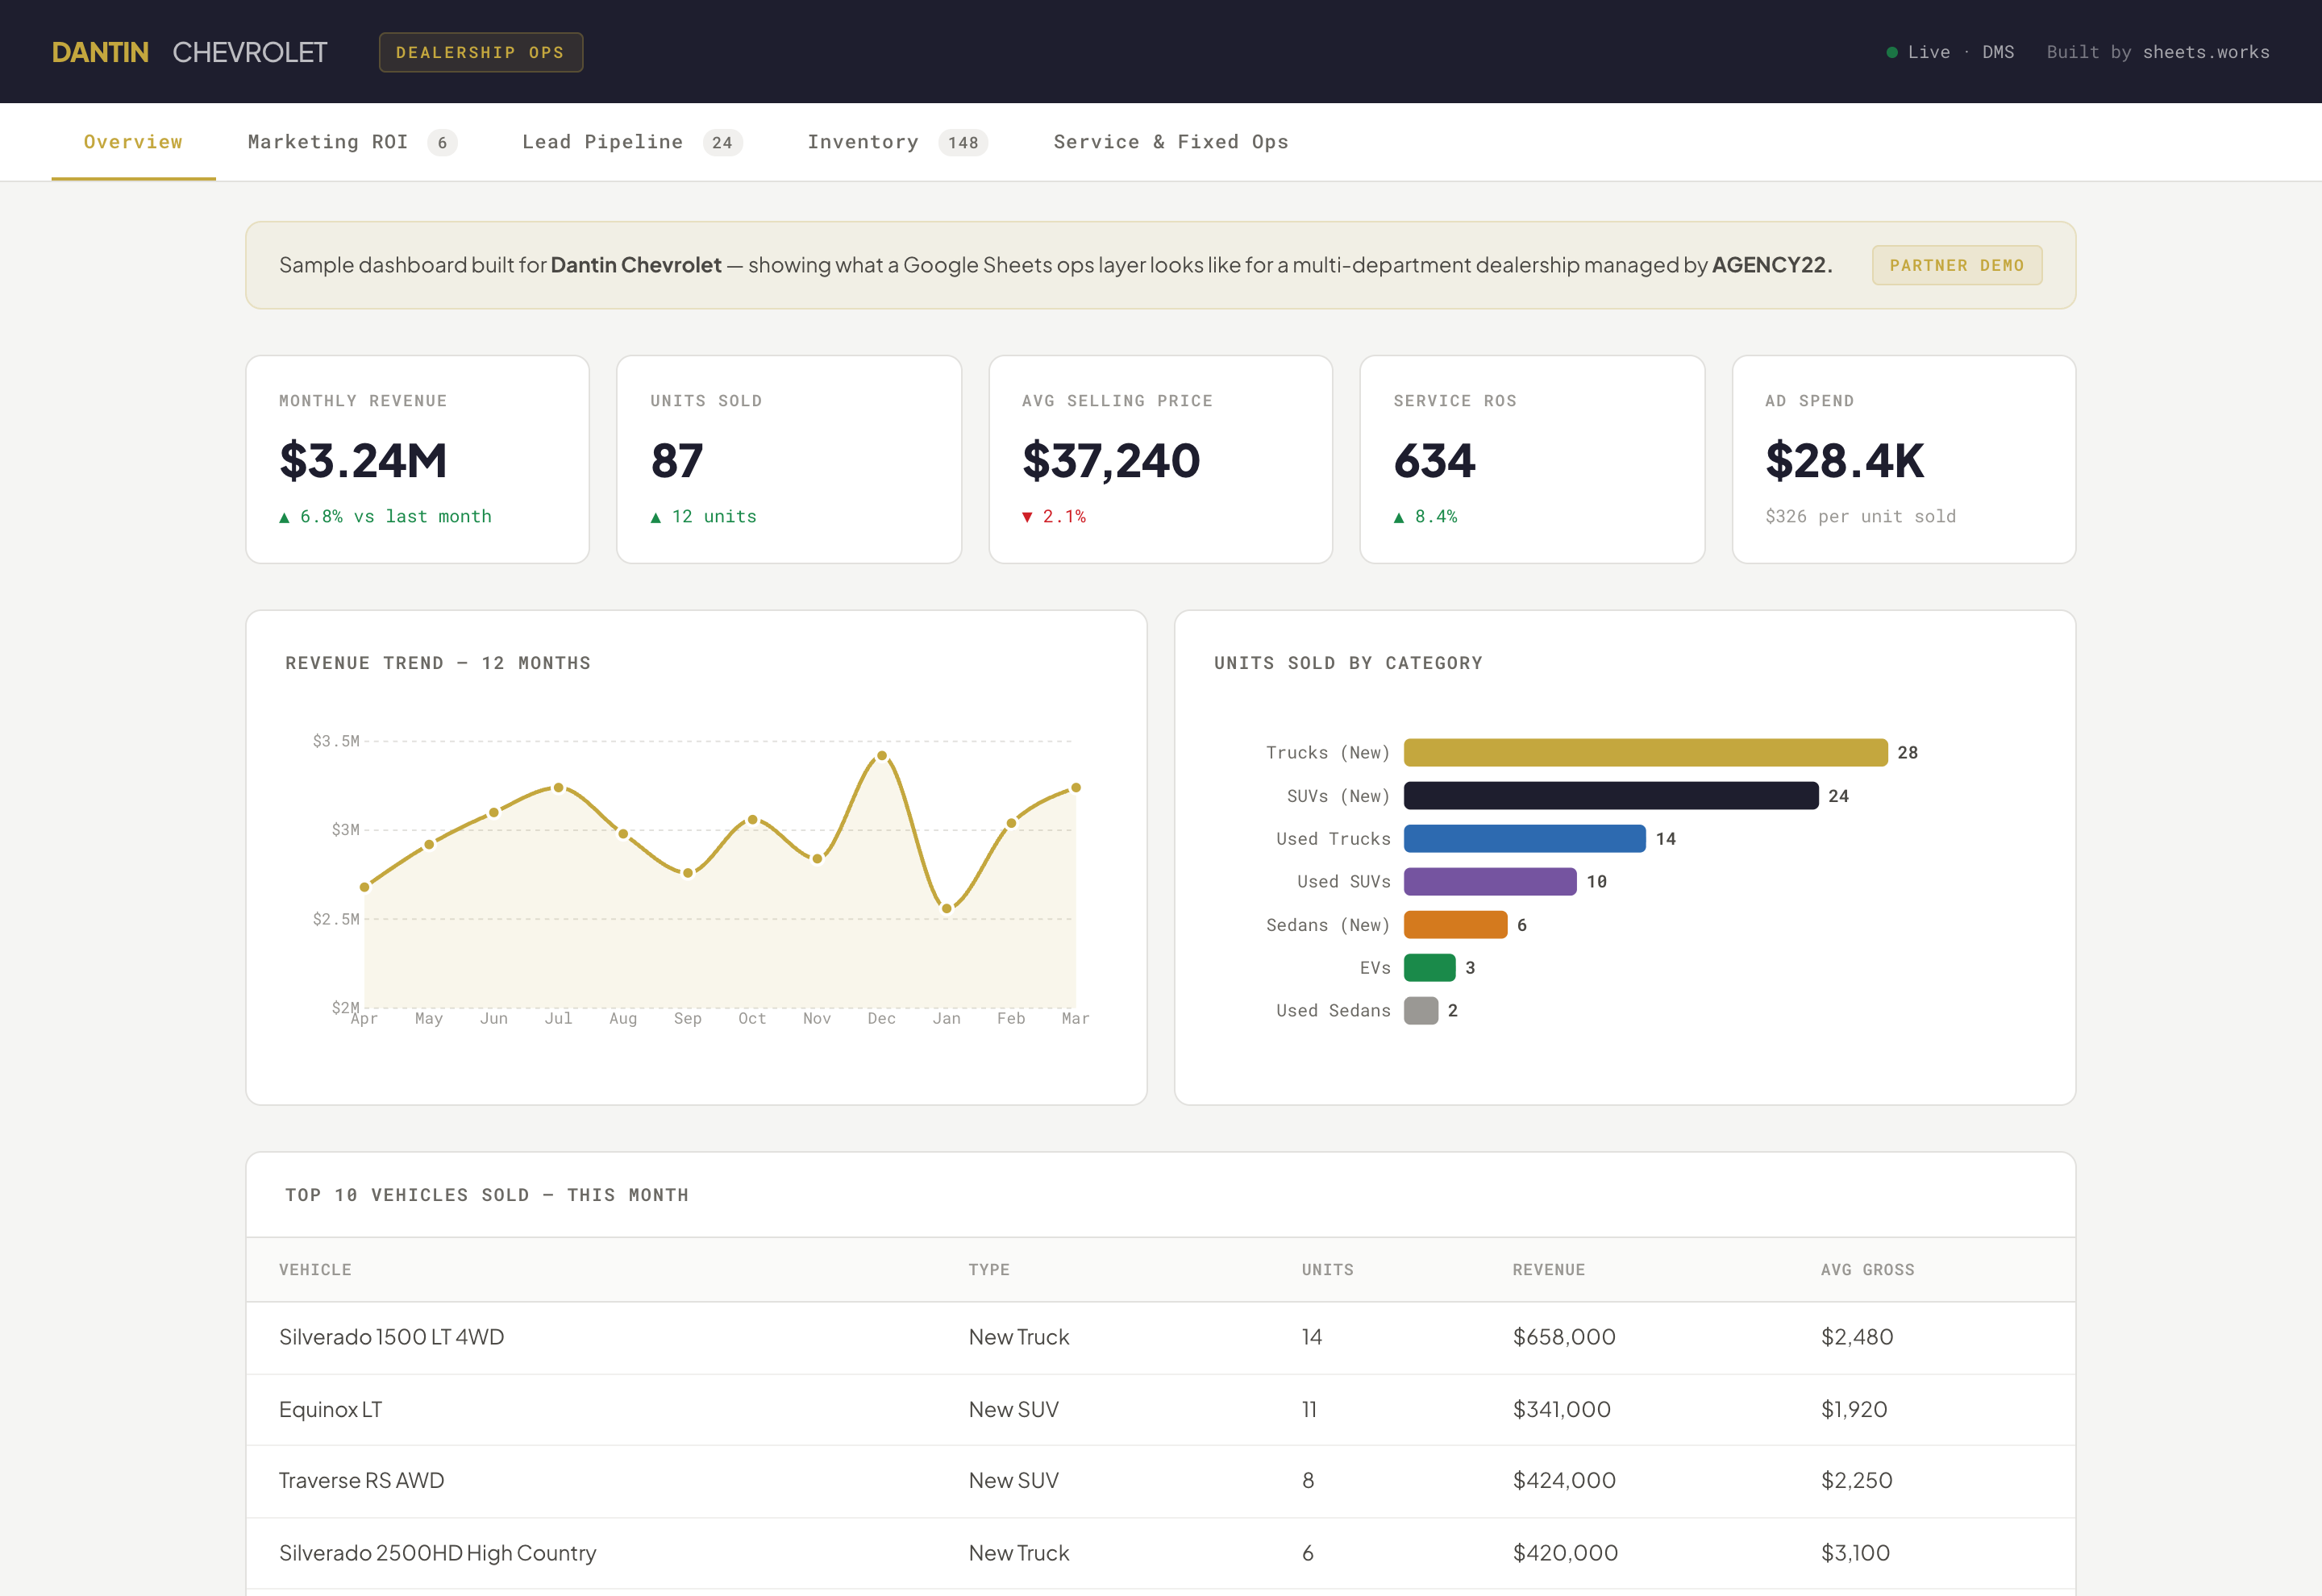
Task: Click the up arrow next to 8.4%
Action: 1399,517
